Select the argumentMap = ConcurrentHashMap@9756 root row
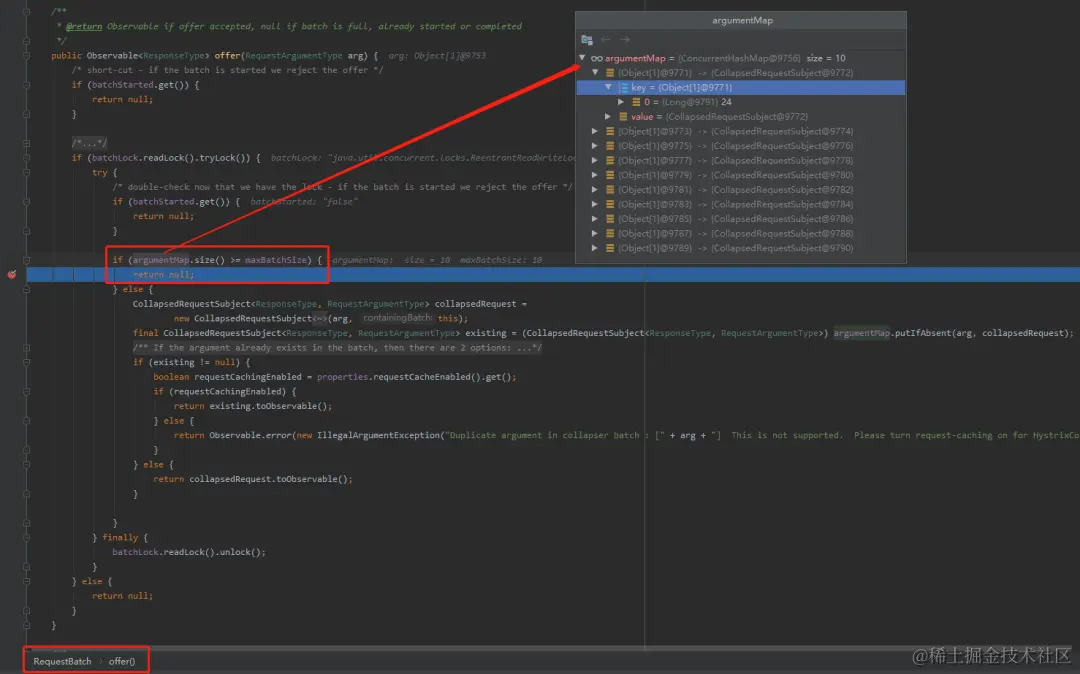The width and height of the screenshot is (1080, 674). [x=740, y=59]
